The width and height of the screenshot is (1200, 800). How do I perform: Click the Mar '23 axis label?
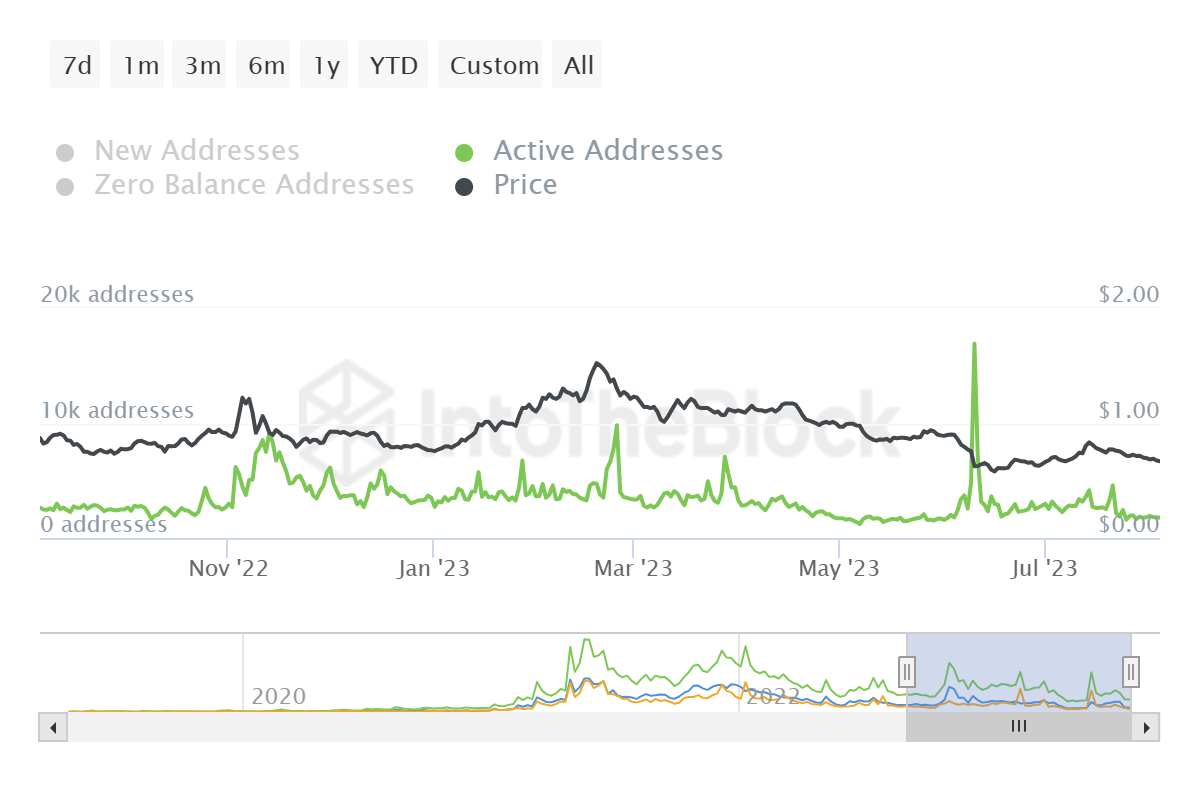point(633,569)
